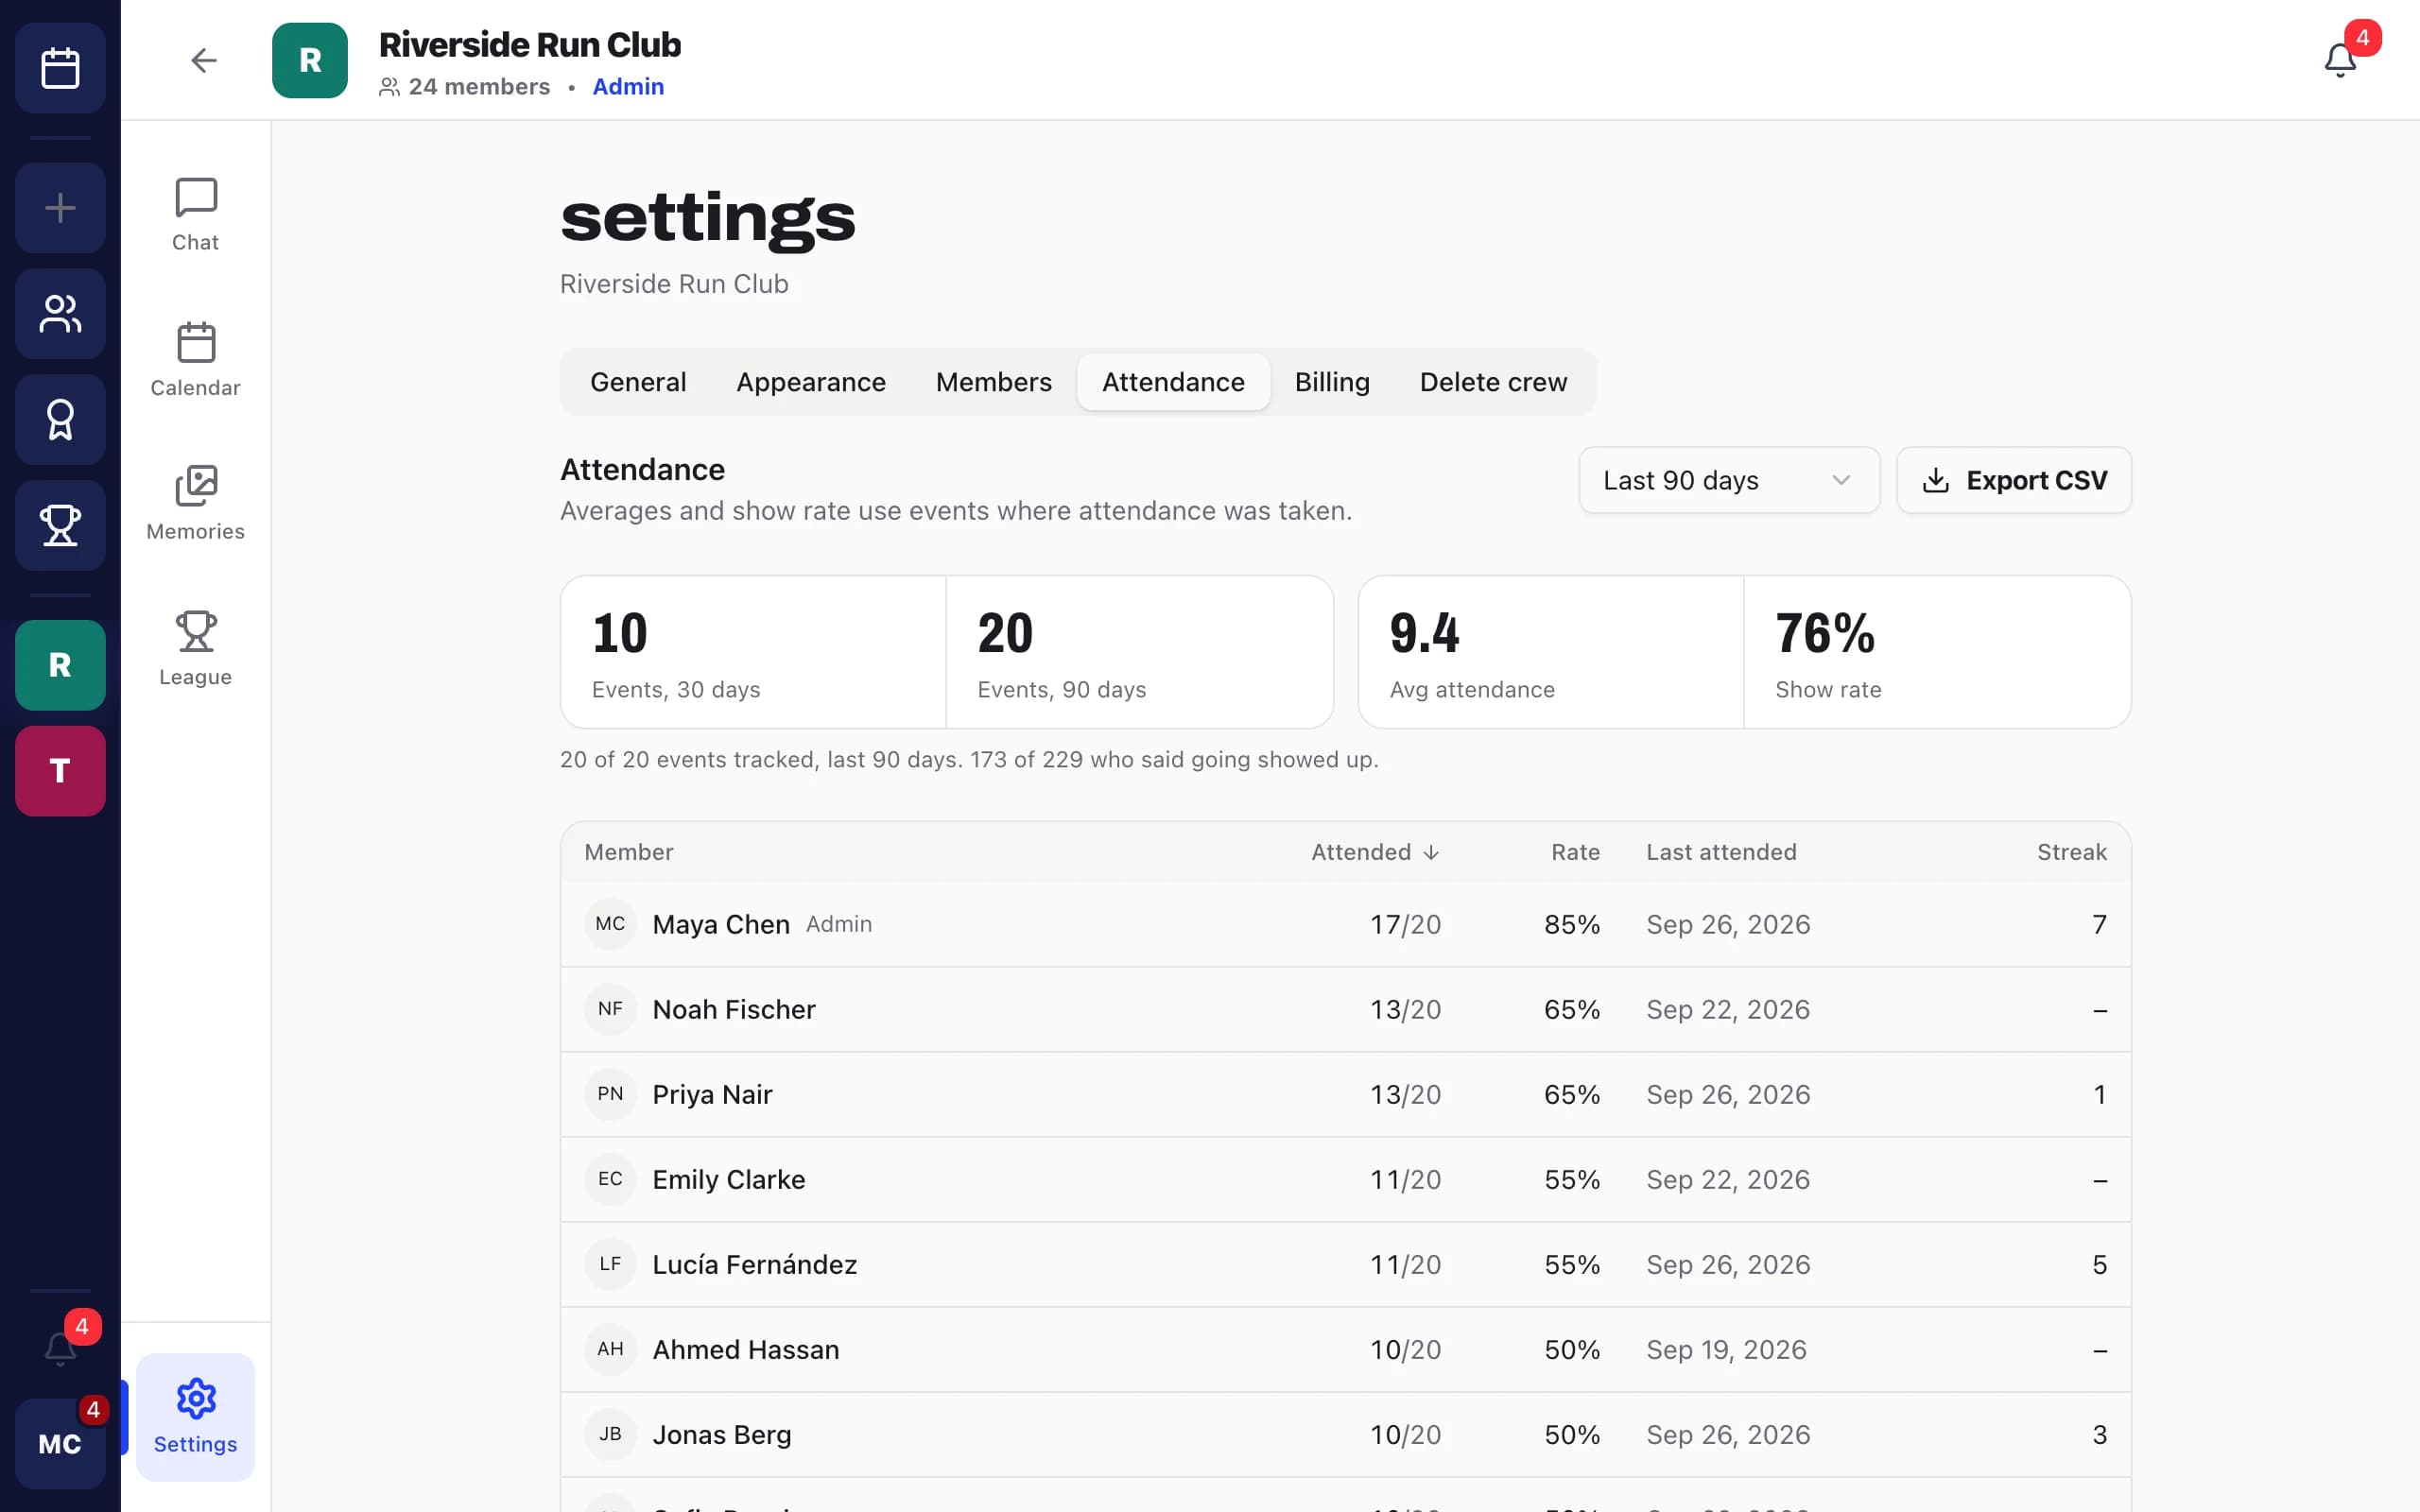Click the 24 members label
The height and width of the screenshot is (1512, 2420).
(465, 87)
